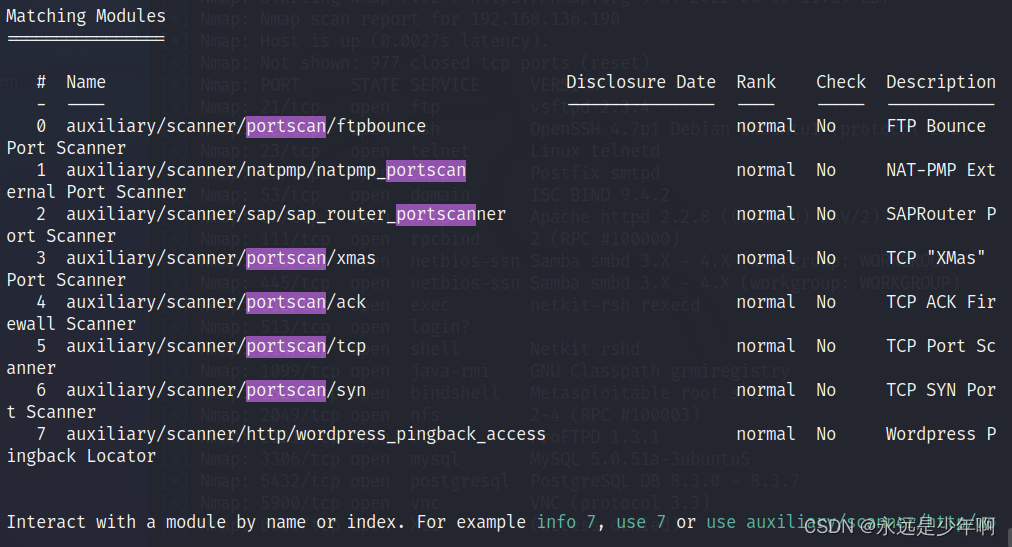
Task: Click 'No' check value in the portscan/tcp row
Action: pos(826,346)
